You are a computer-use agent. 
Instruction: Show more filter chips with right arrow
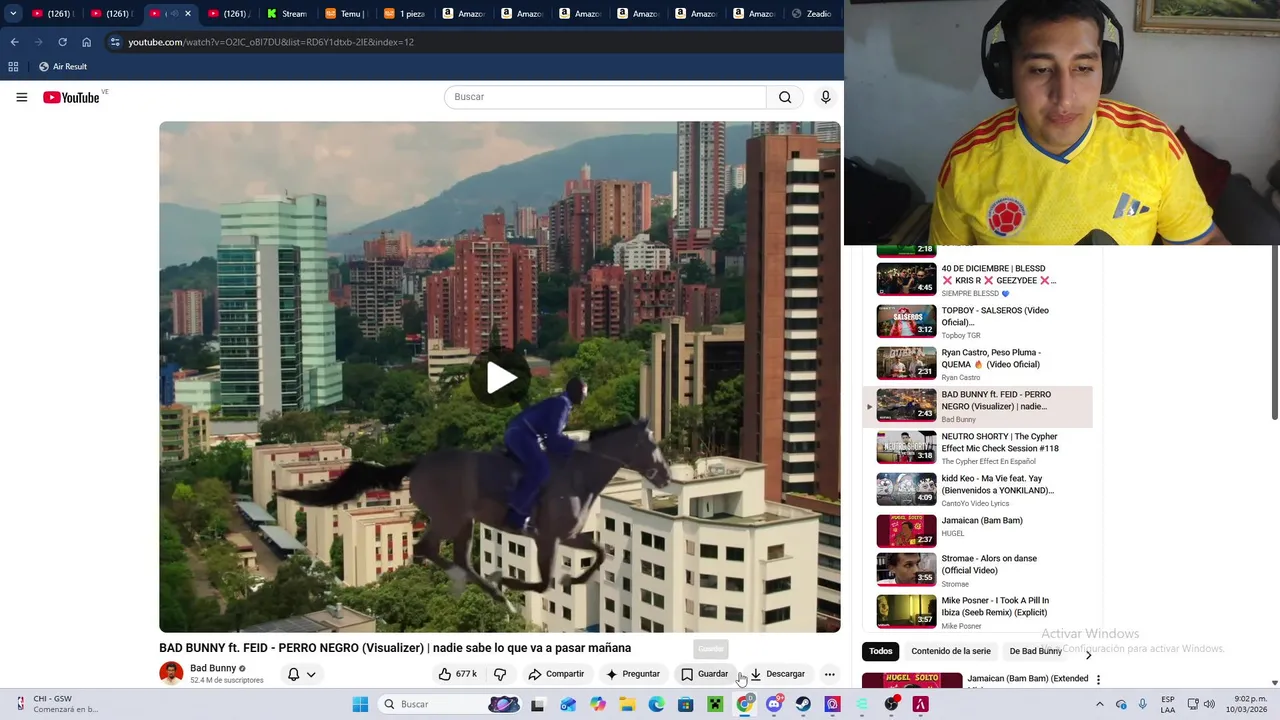click(x=1088, y=654)
